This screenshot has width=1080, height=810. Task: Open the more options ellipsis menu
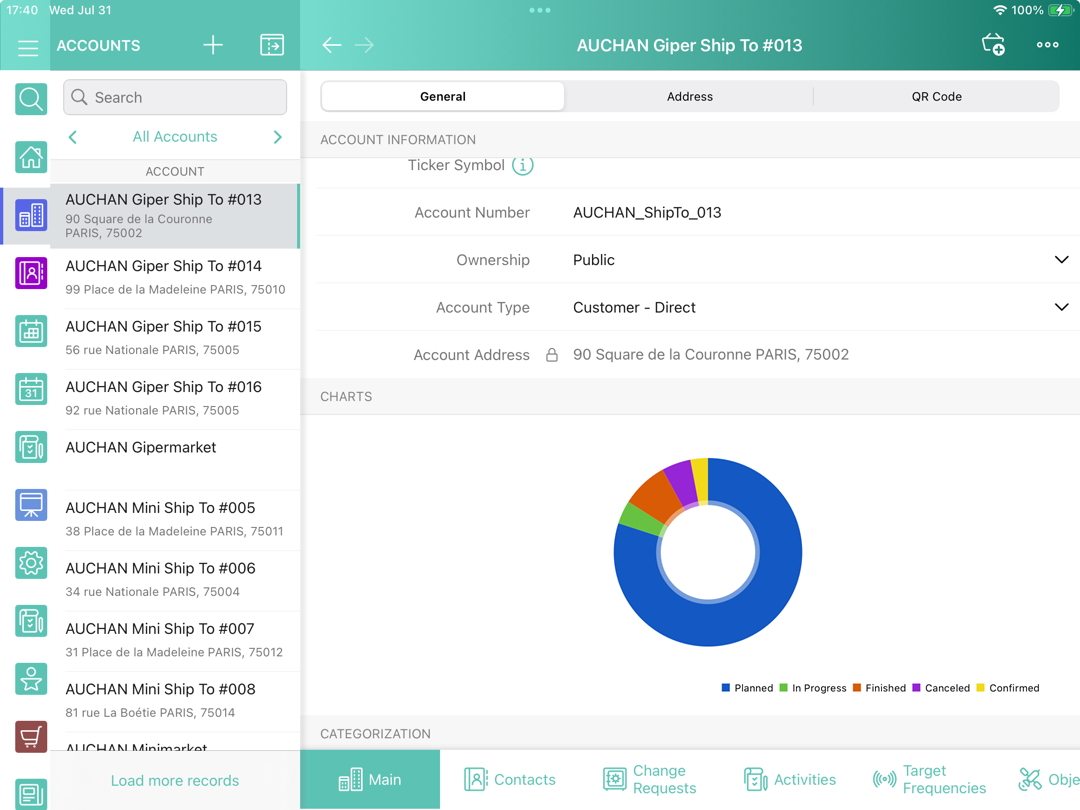tap(1047, 44)
